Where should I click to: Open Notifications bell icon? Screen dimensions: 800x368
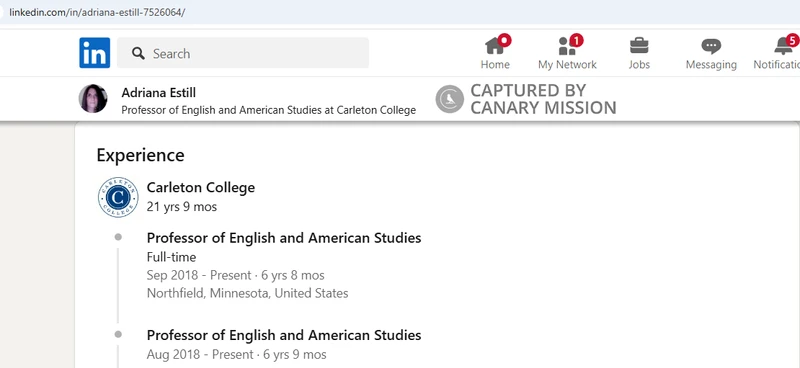(x=784, y=46)
